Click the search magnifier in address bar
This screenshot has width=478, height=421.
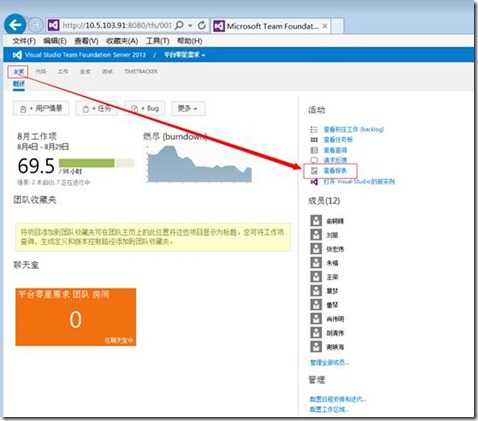point(179,25)
